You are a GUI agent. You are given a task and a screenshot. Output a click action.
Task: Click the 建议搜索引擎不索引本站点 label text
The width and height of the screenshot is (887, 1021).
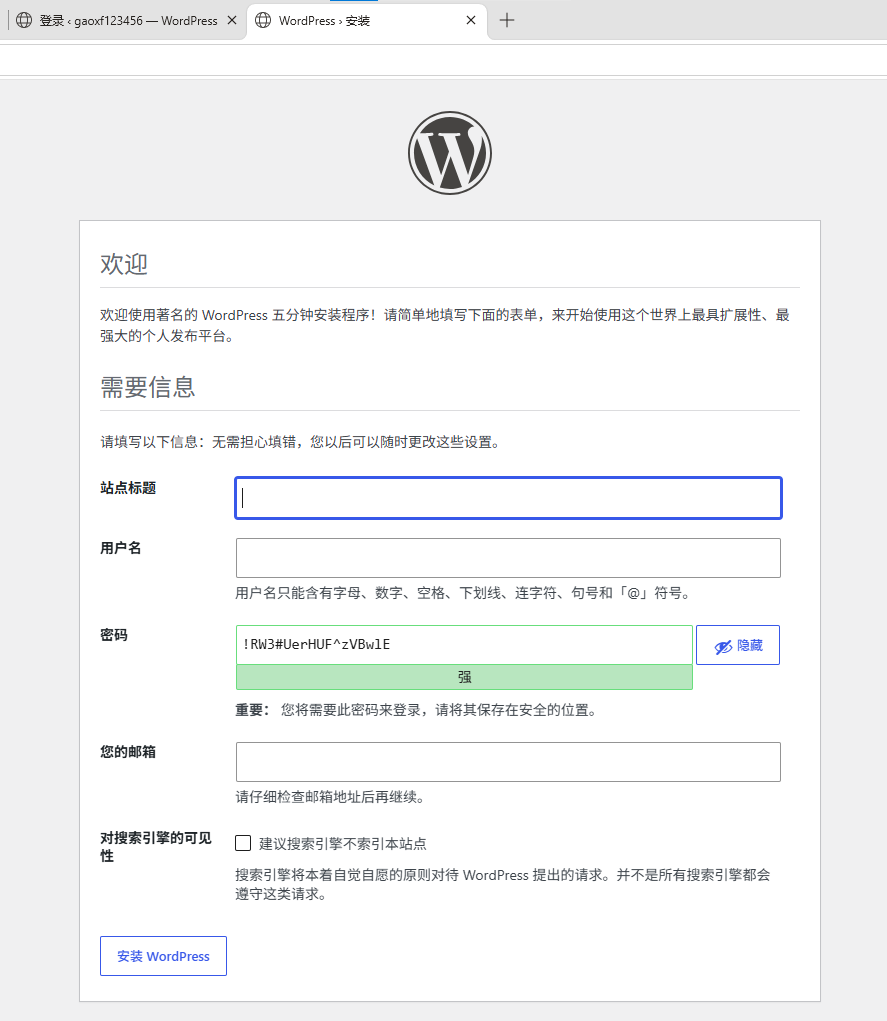343,844
